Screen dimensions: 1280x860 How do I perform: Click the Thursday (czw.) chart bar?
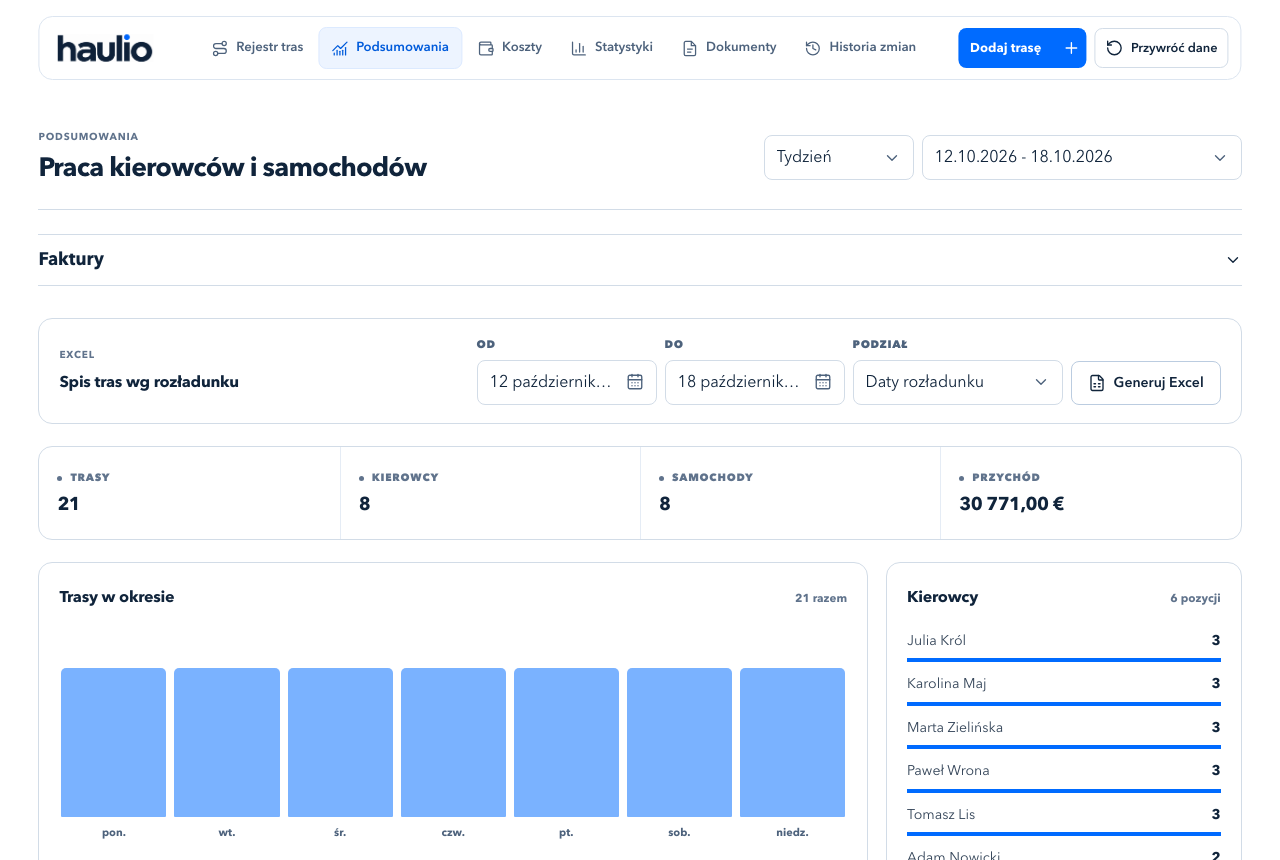(453, 743)
